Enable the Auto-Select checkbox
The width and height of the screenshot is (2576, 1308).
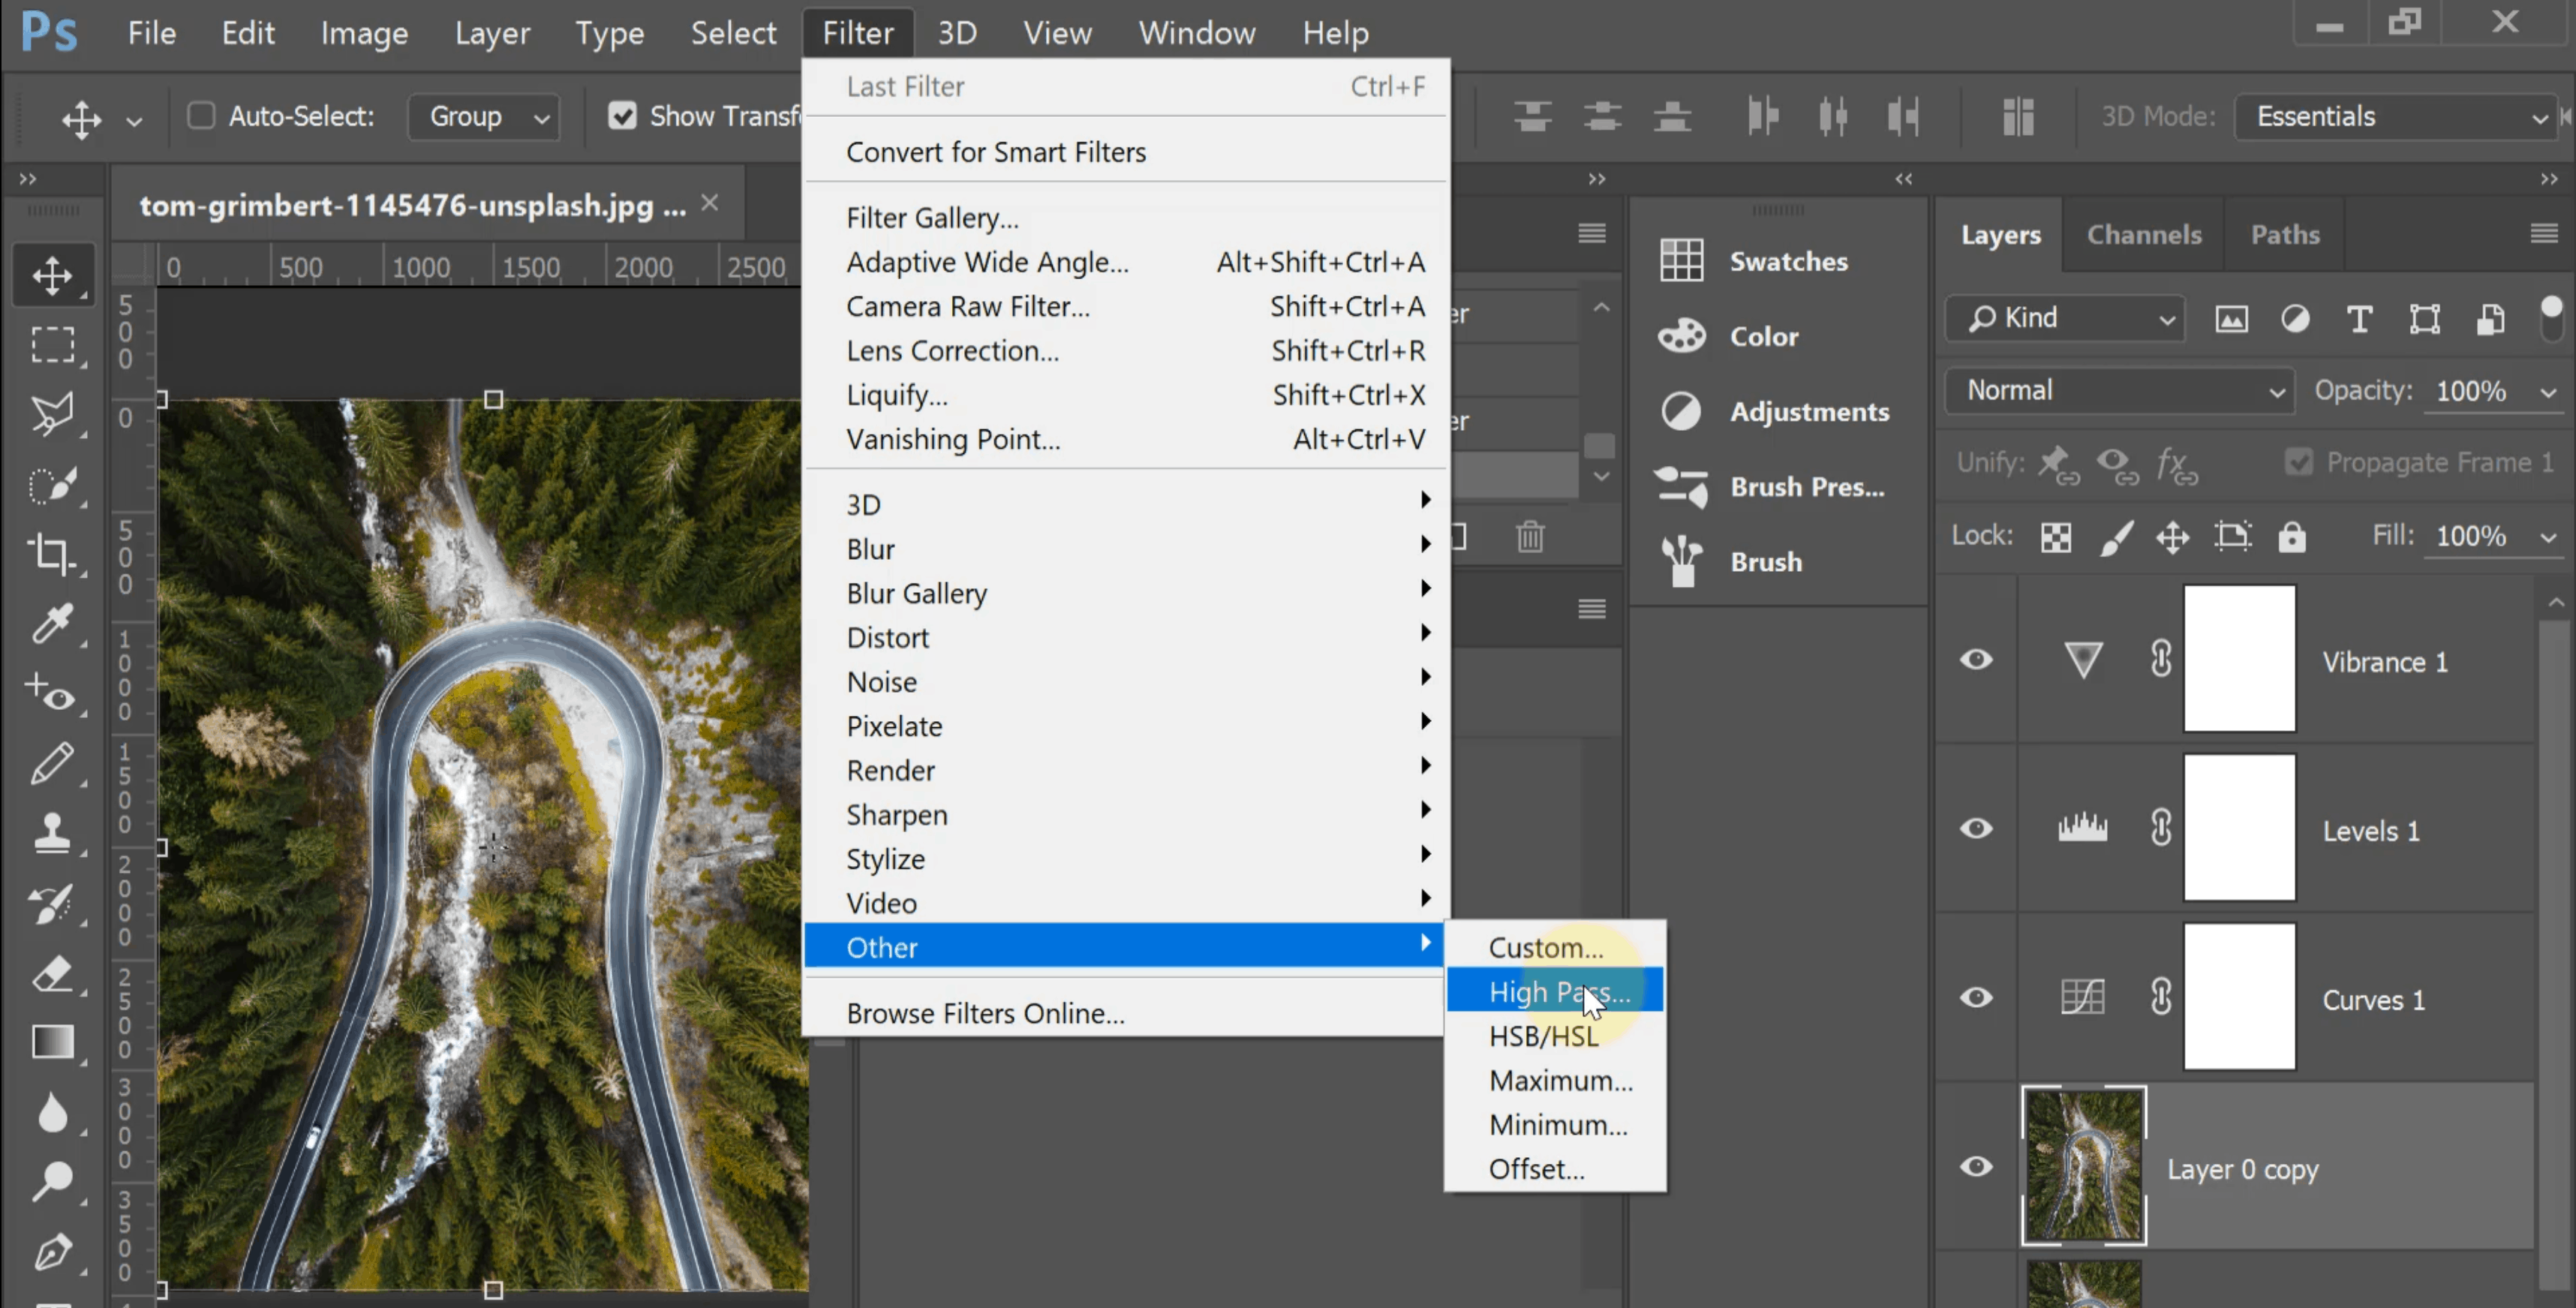click(x=201, y=116)
